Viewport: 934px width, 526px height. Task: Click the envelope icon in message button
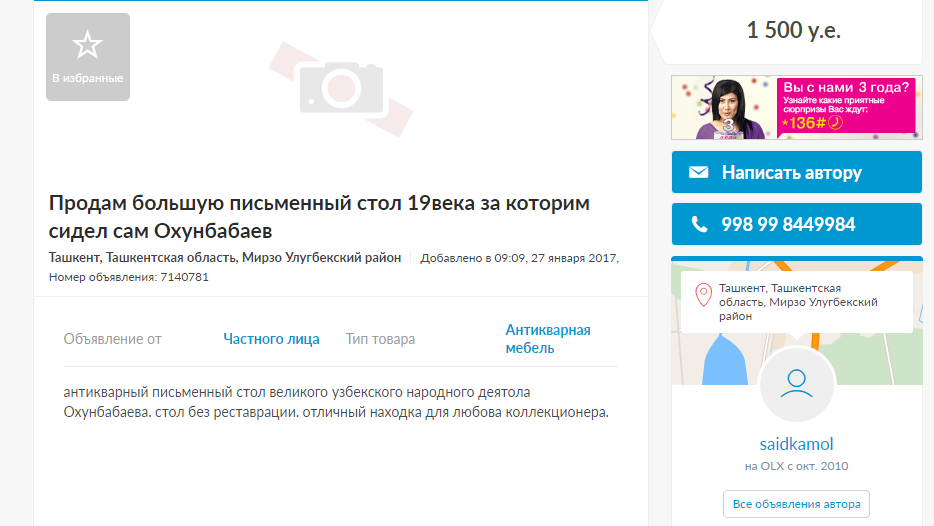698,173
